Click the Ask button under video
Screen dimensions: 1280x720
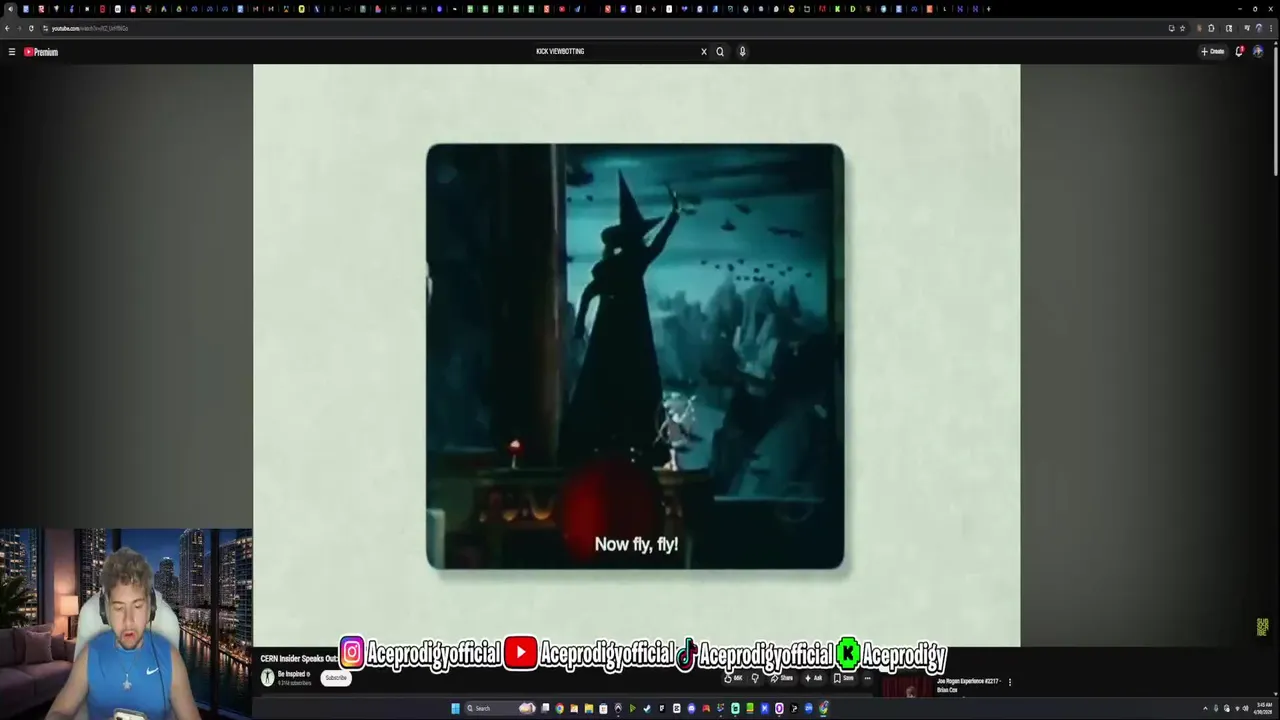click(814, 678)
